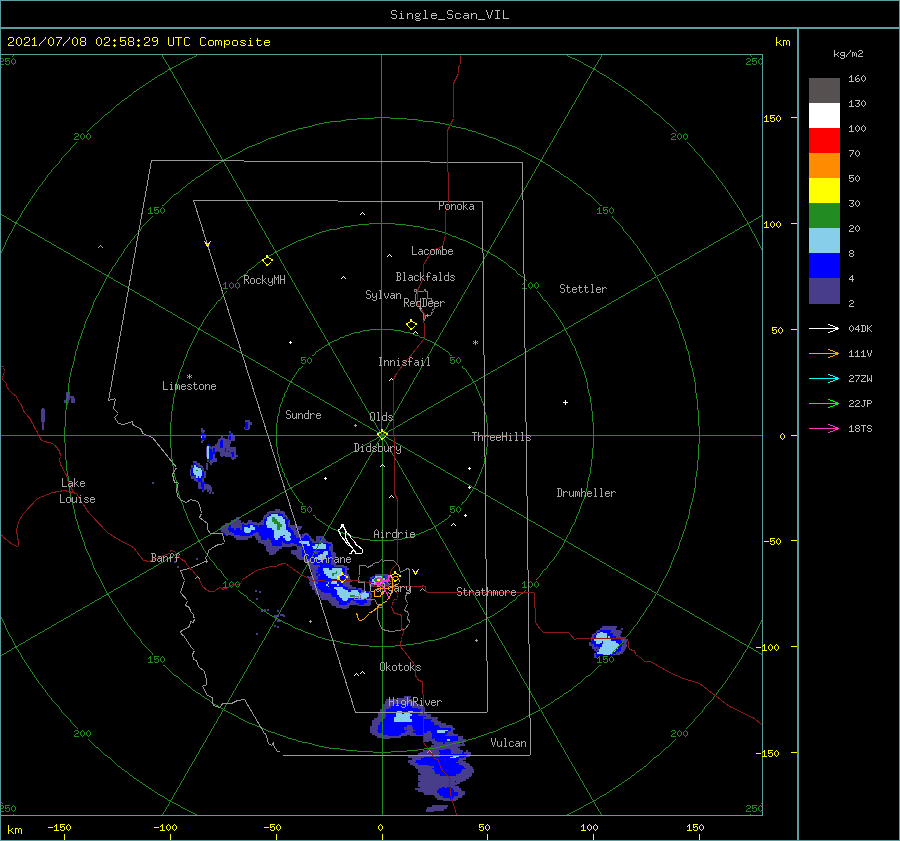Click the 04DK legend label
This screenshot has width=900, height=841.
click(x=860, y=328)
